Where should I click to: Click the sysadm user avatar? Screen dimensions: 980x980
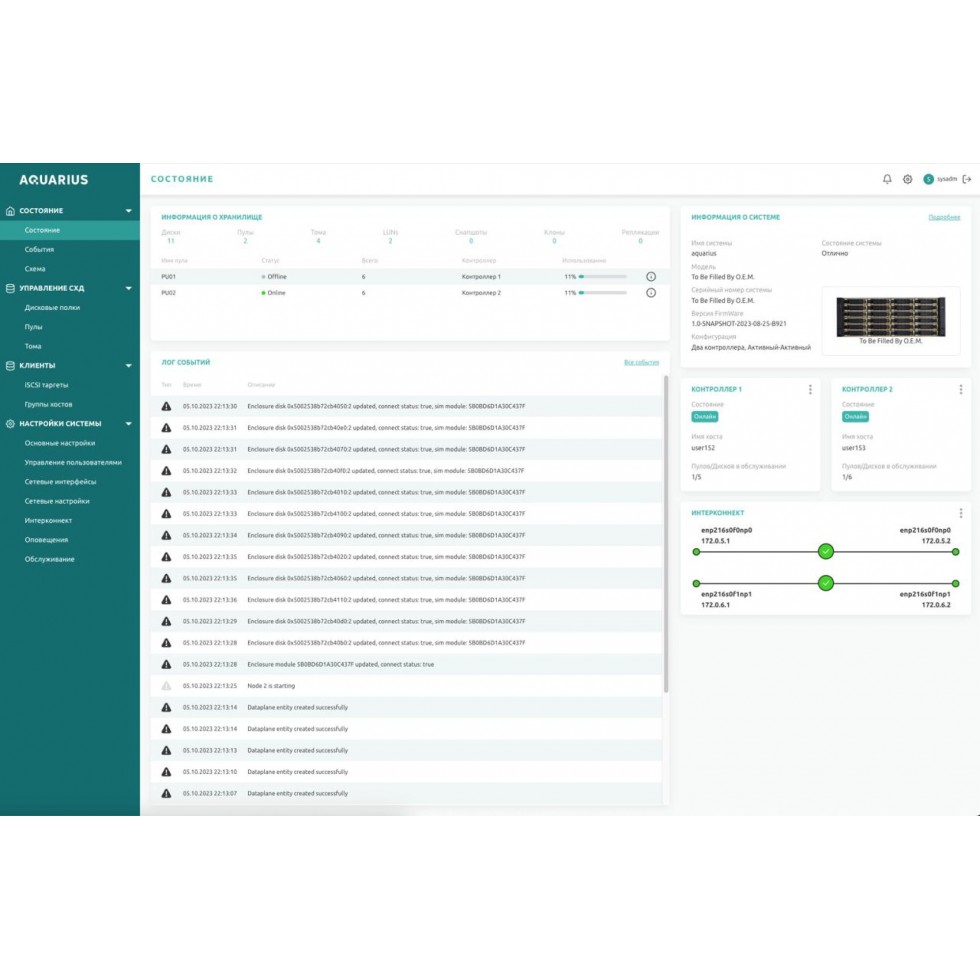928,179
